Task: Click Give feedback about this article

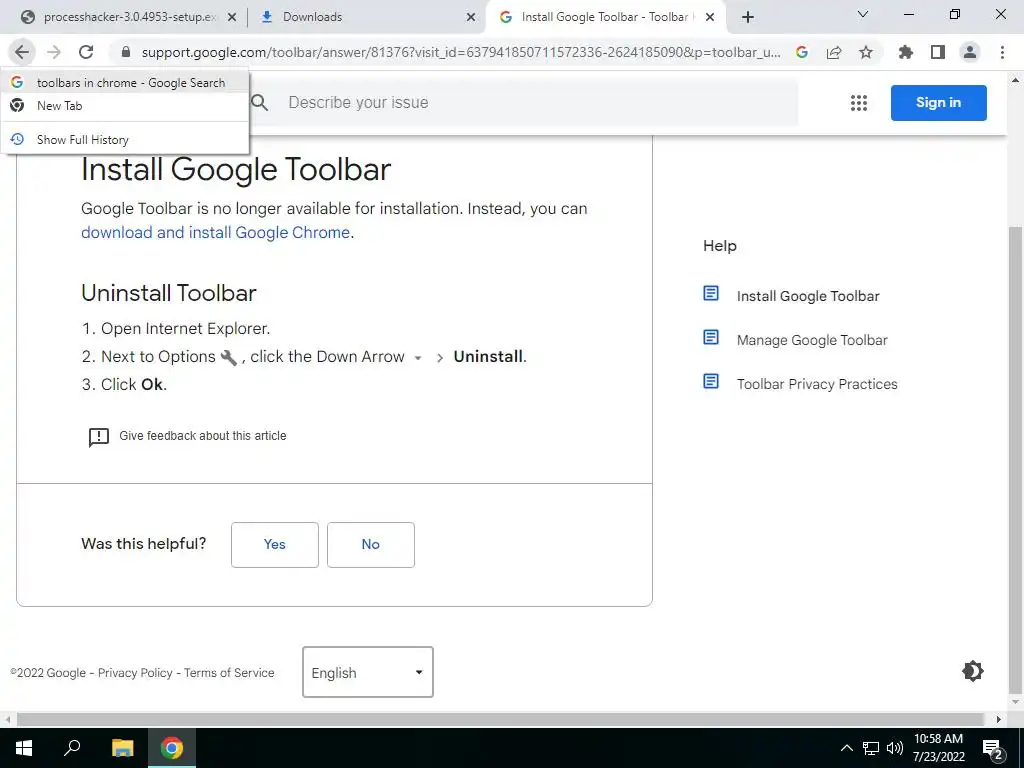Action: tap(202, 436)
